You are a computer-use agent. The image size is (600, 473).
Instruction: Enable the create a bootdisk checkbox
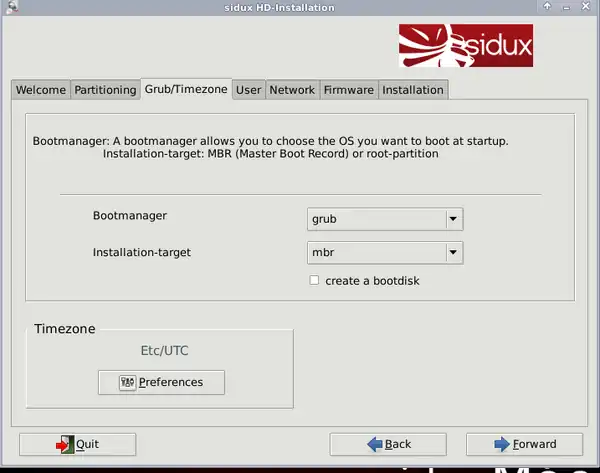coord(314,281)
